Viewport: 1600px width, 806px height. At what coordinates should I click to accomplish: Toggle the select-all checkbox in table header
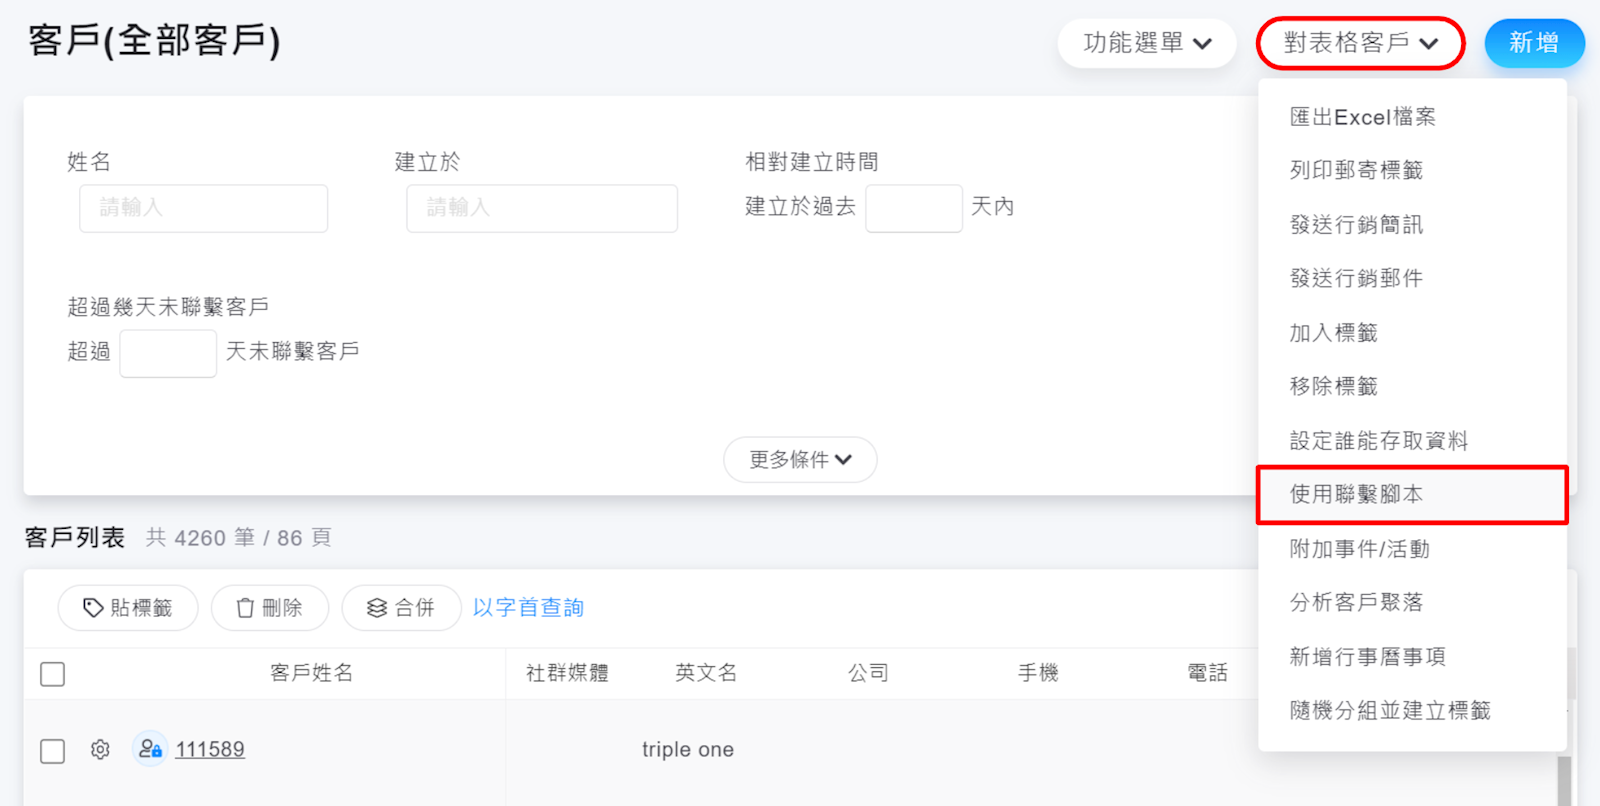[x=53, y=674]
